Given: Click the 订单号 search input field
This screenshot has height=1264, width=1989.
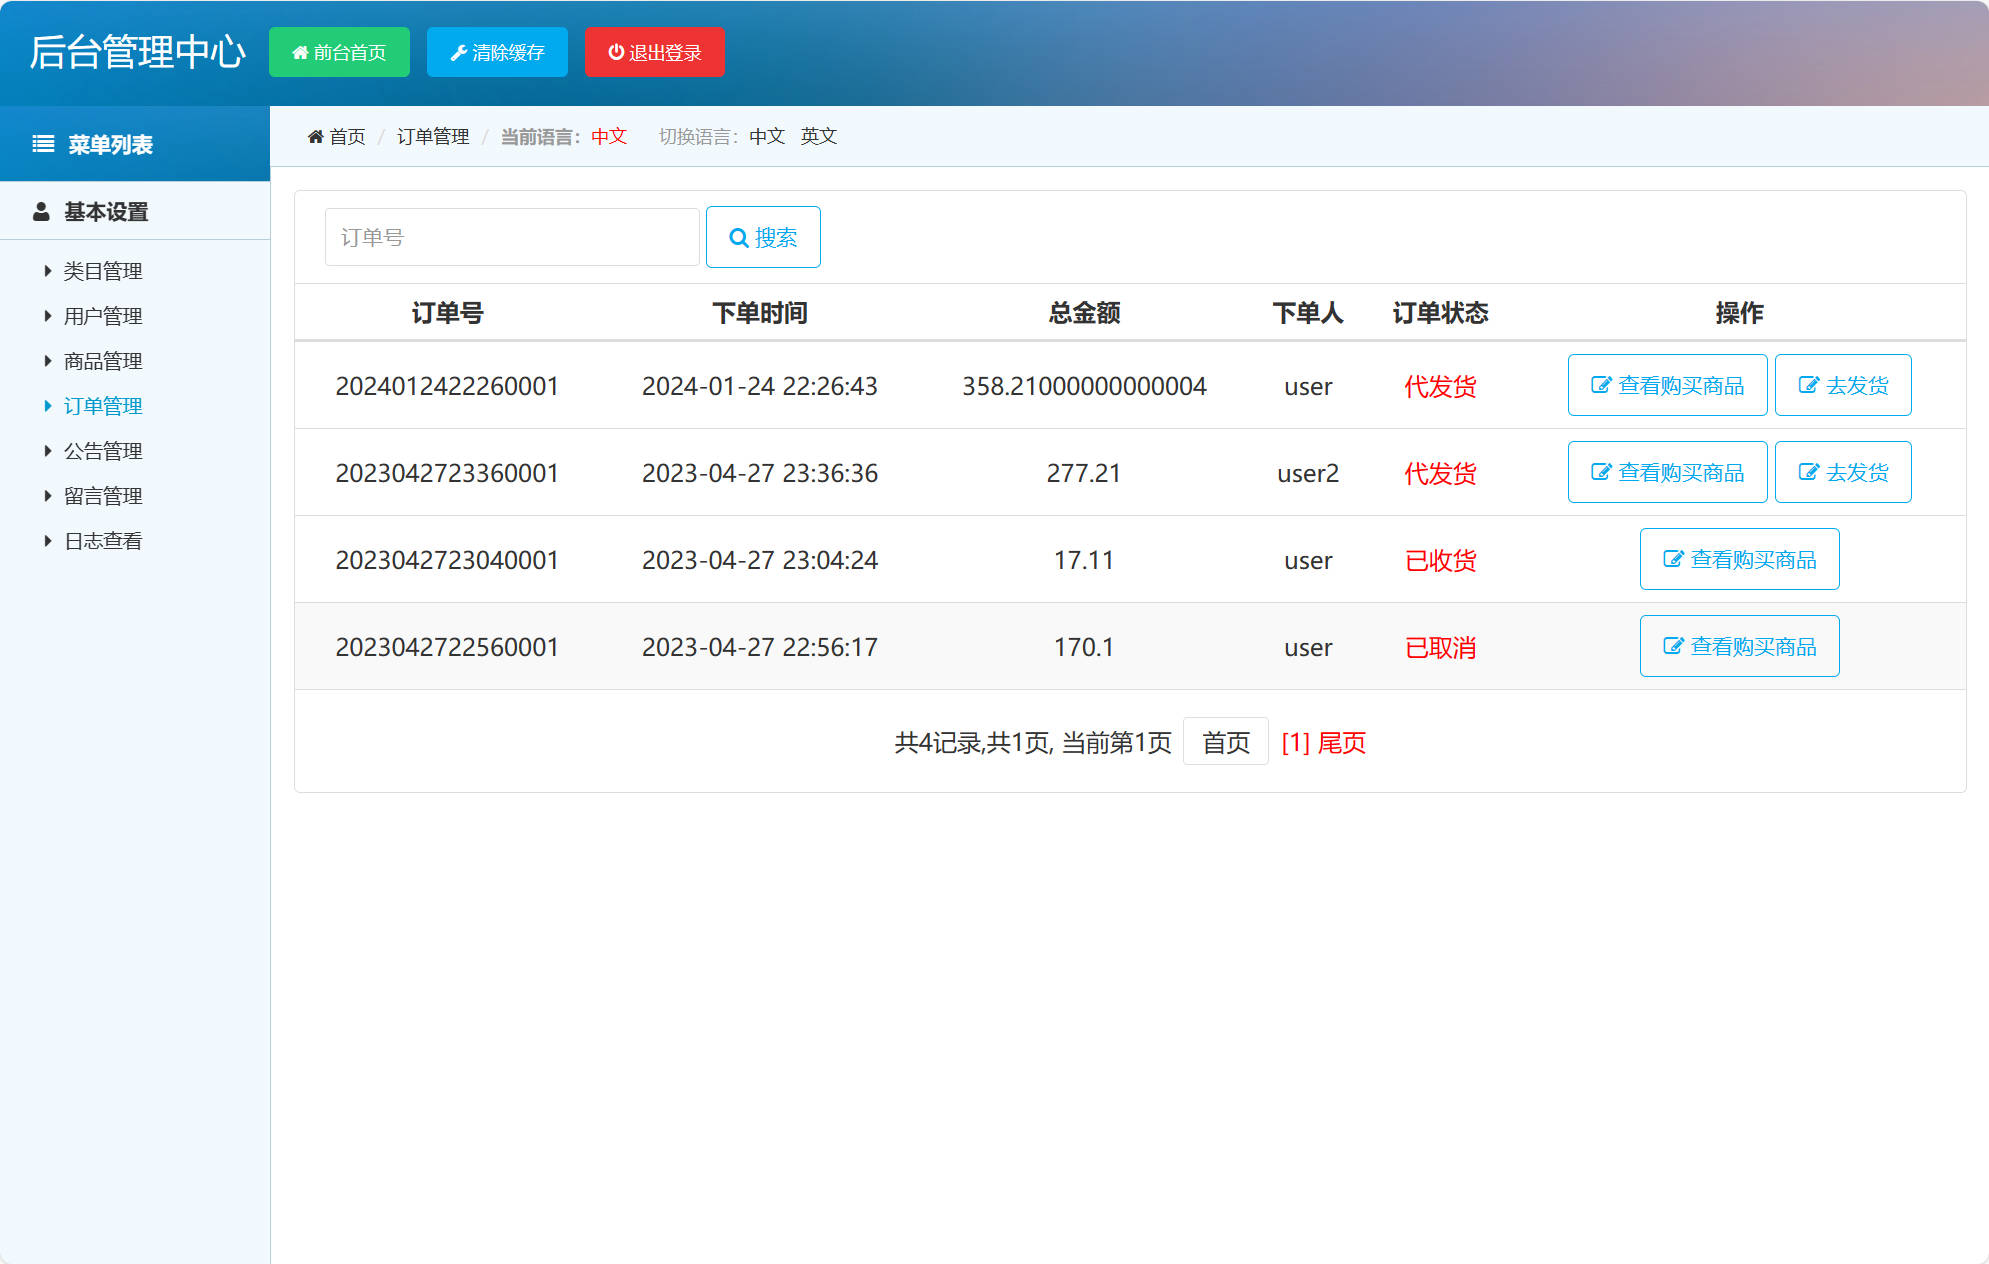Looking at the screenshot, I should (511, 237).
